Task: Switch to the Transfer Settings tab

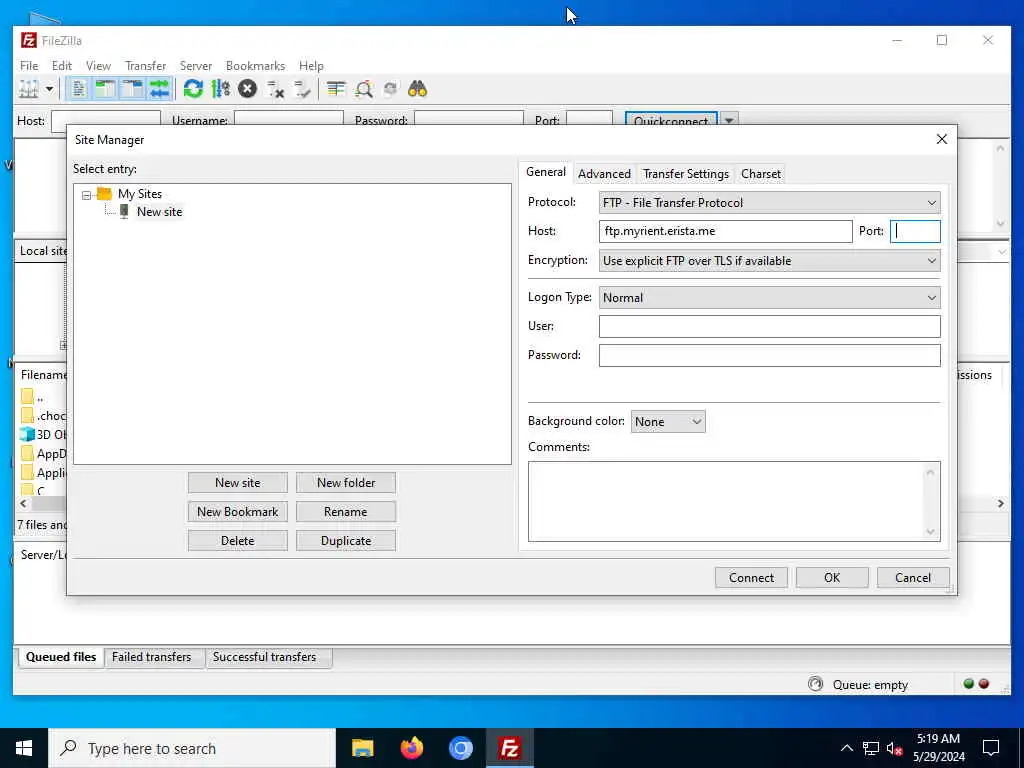Action: (x=686, y=174)
